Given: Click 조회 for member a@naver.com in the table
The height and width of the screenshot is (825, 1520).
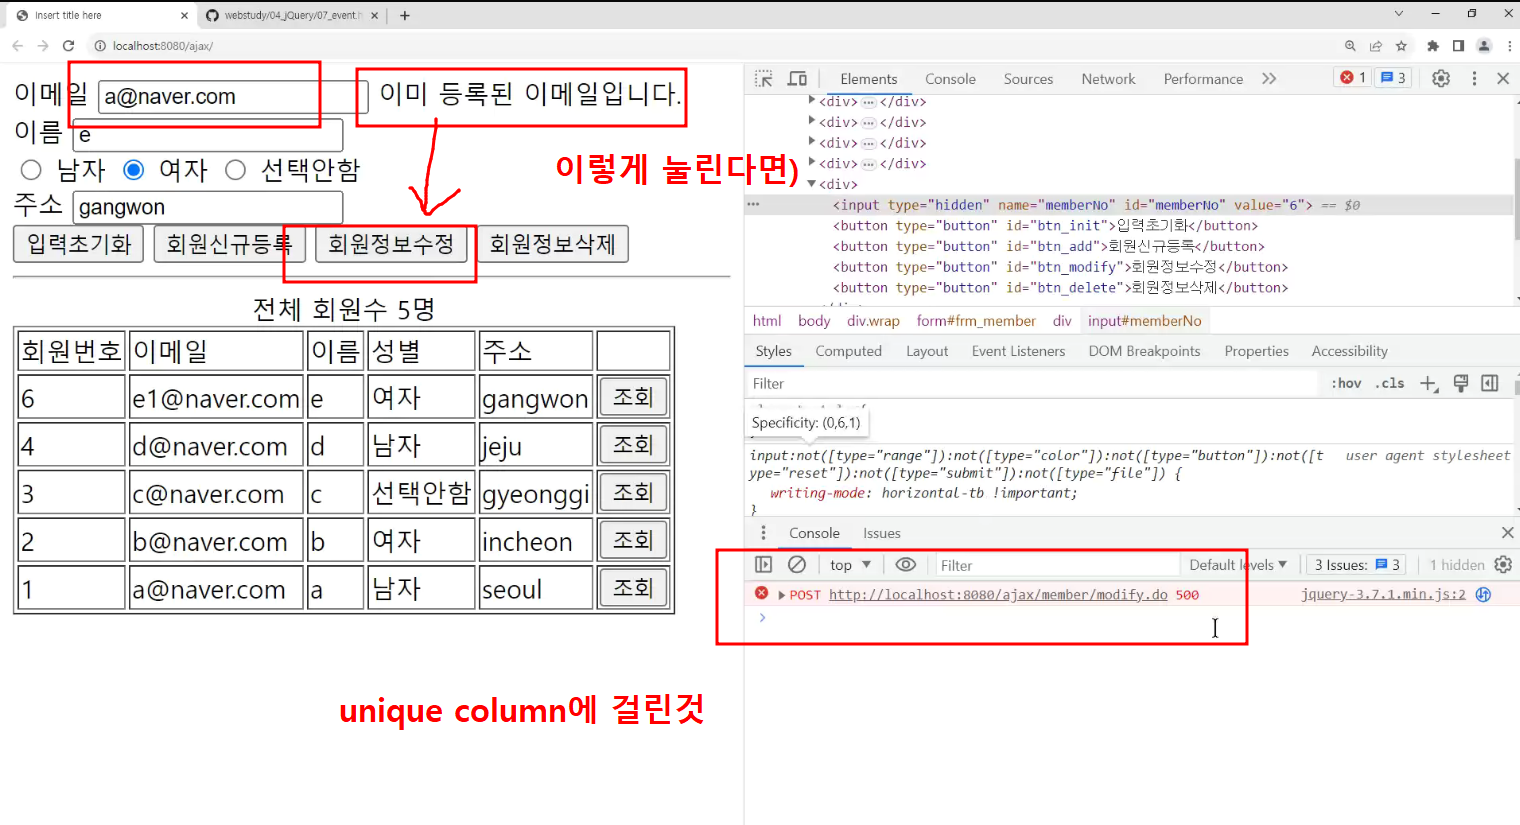Looking at the screenshot, I should [633, 587].
